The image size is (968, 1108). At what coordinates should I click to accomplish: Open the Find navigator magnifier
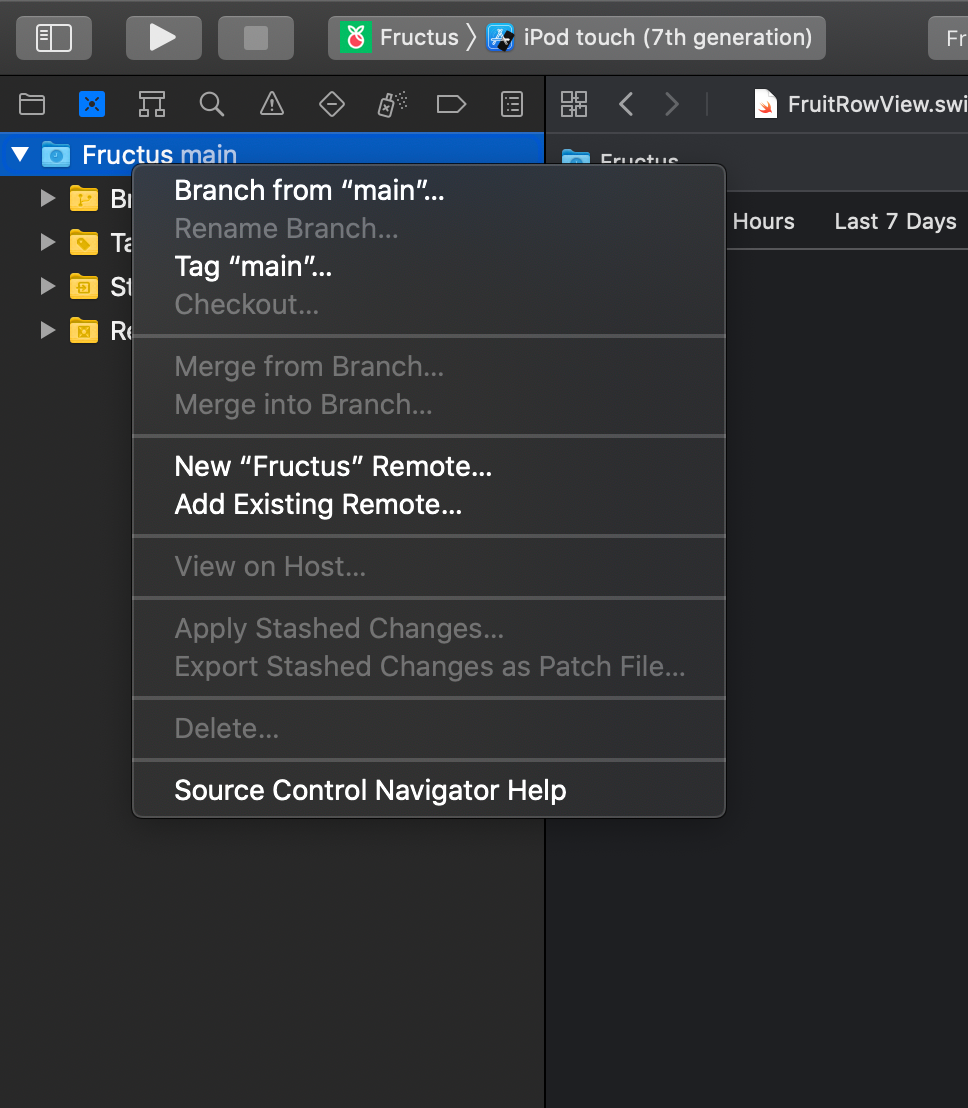click(x=211, y=105)
